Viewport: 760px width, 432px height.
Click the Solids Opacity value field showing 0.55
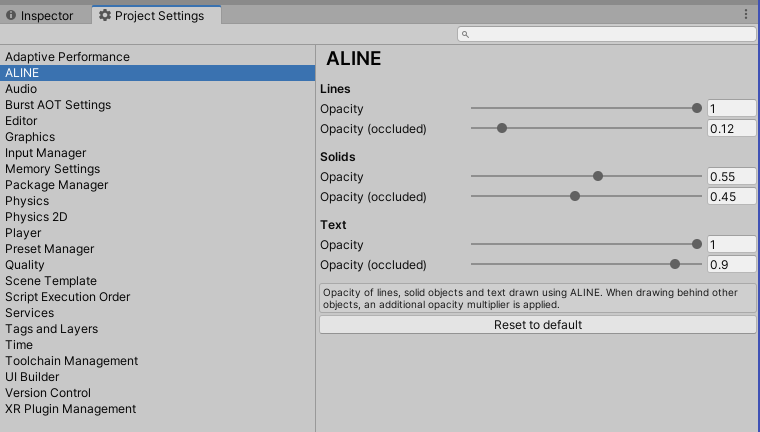click(x=730, y=177)
